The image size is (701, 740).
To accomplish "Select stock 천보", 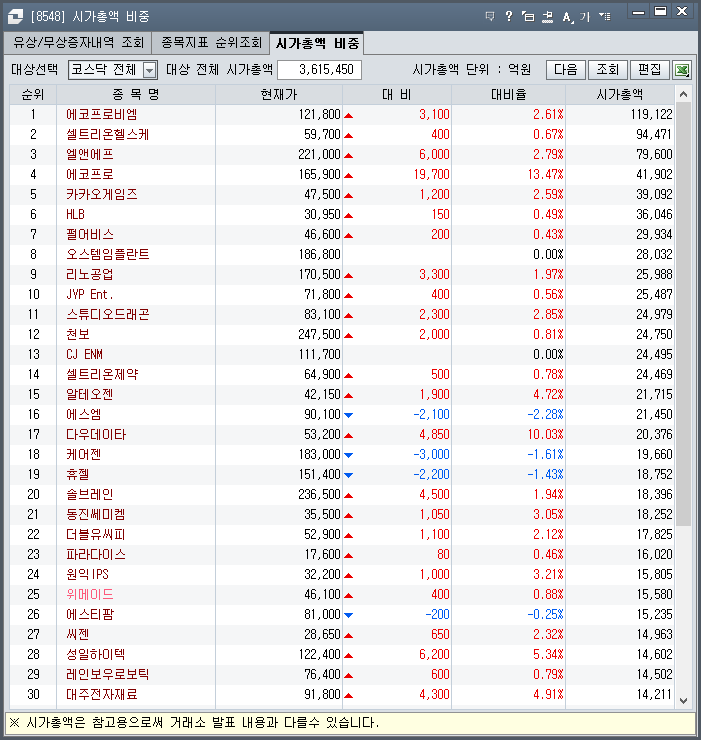I will click(78, 335).
